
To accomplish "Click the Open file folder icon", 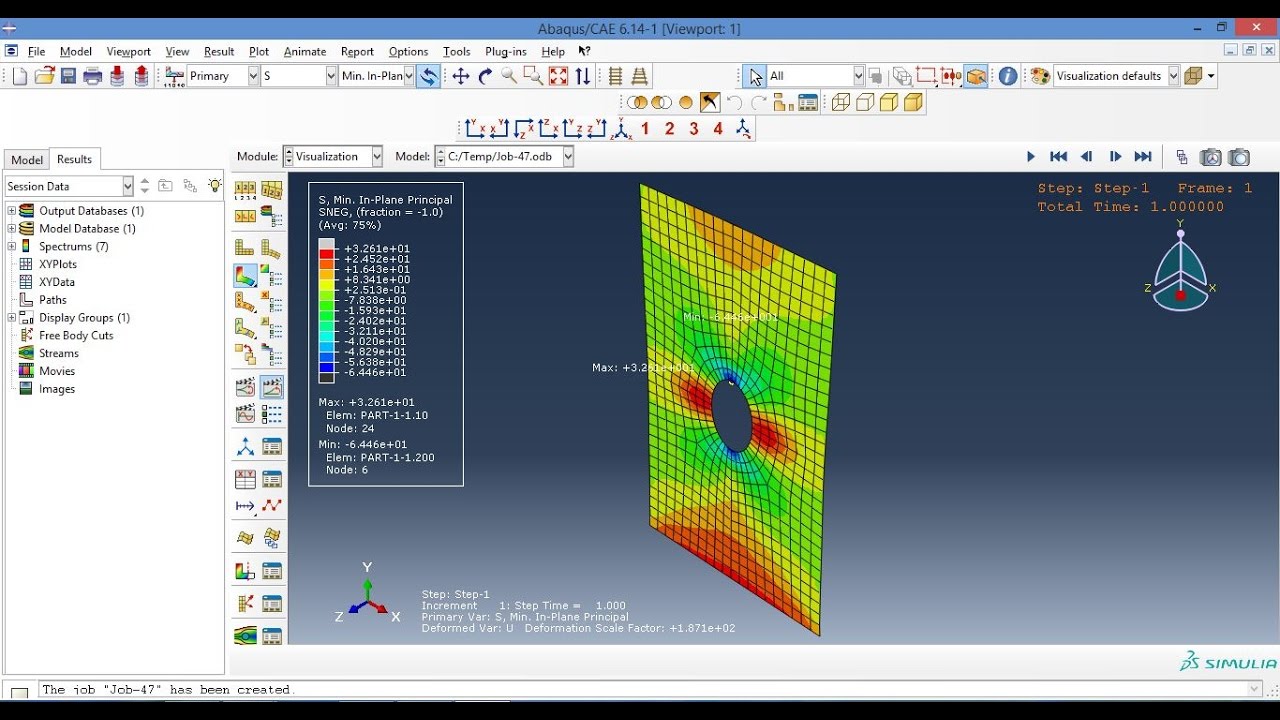I will [x=44, y=76].
